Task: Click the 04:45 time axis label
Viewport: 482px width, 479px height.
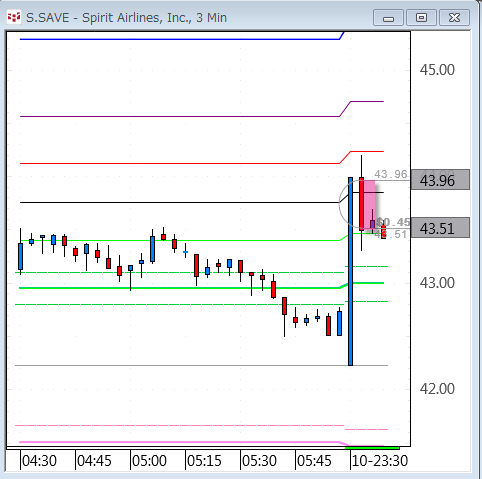Action: (x=94, y=461)
